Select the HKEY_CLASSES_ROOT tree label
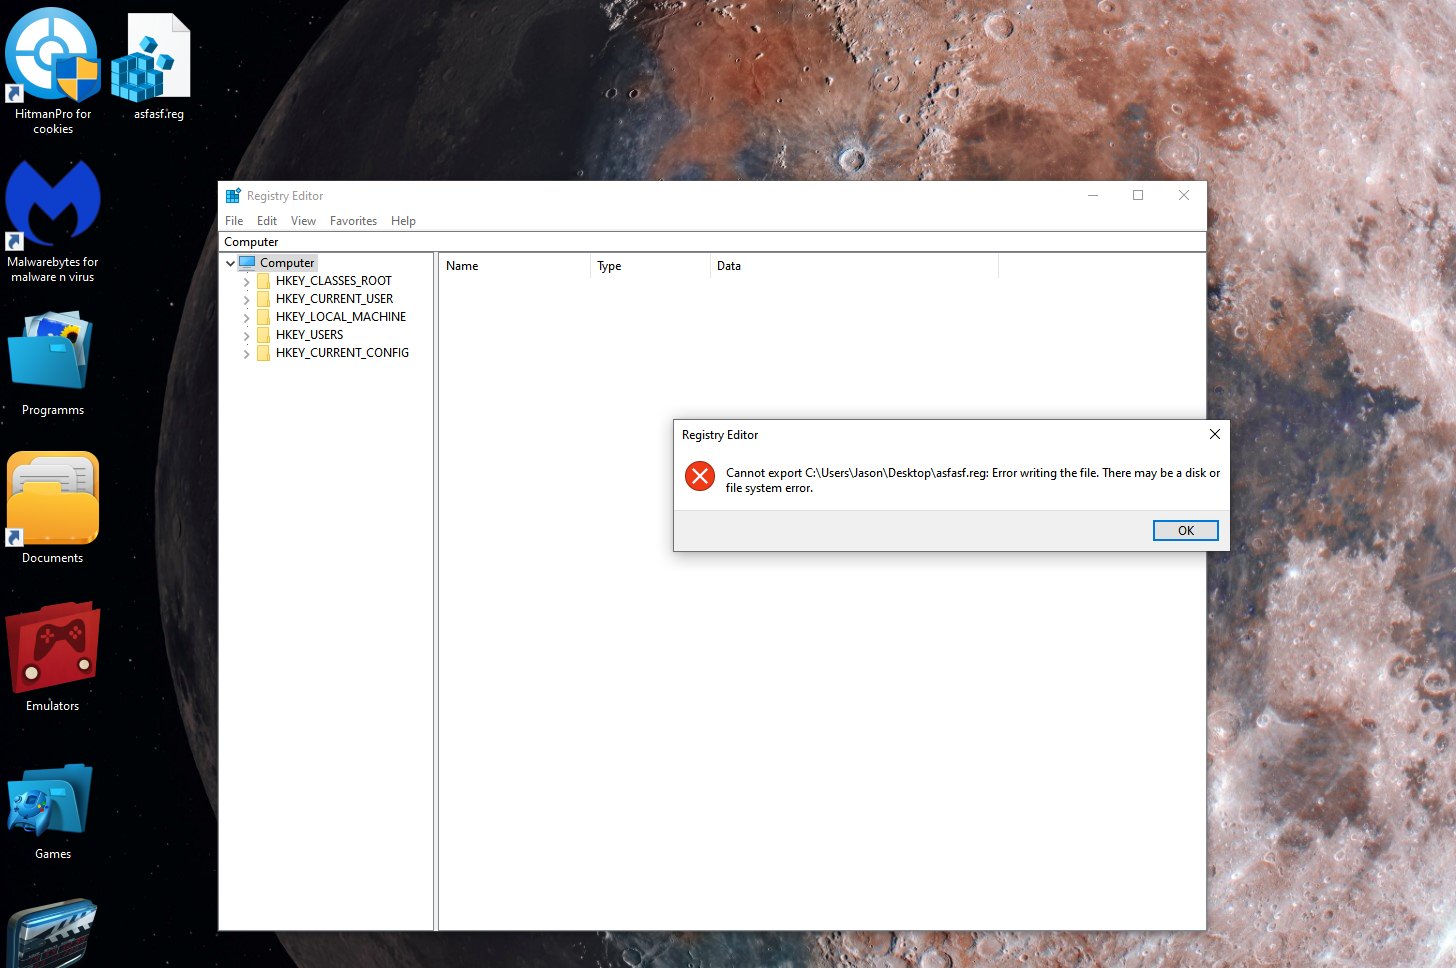The width and height of the screenshot is (1456, 968). pyautogui.click(x=334, y=281)
